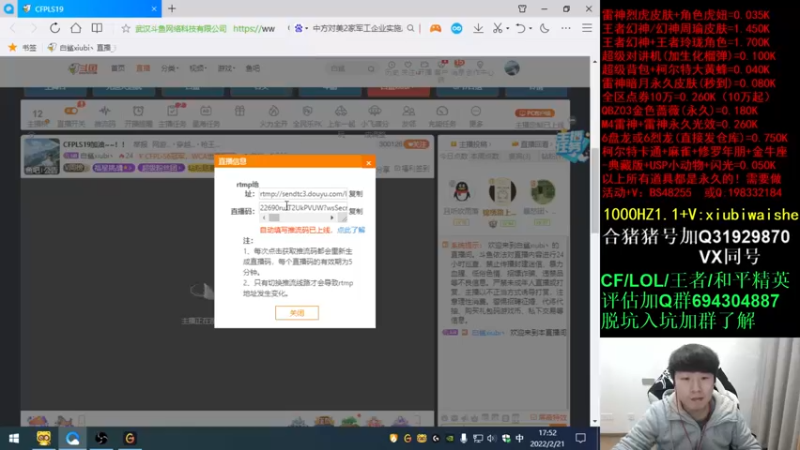Open the three-dots more tools icon

pyautogui.click(x=566, y=29)
